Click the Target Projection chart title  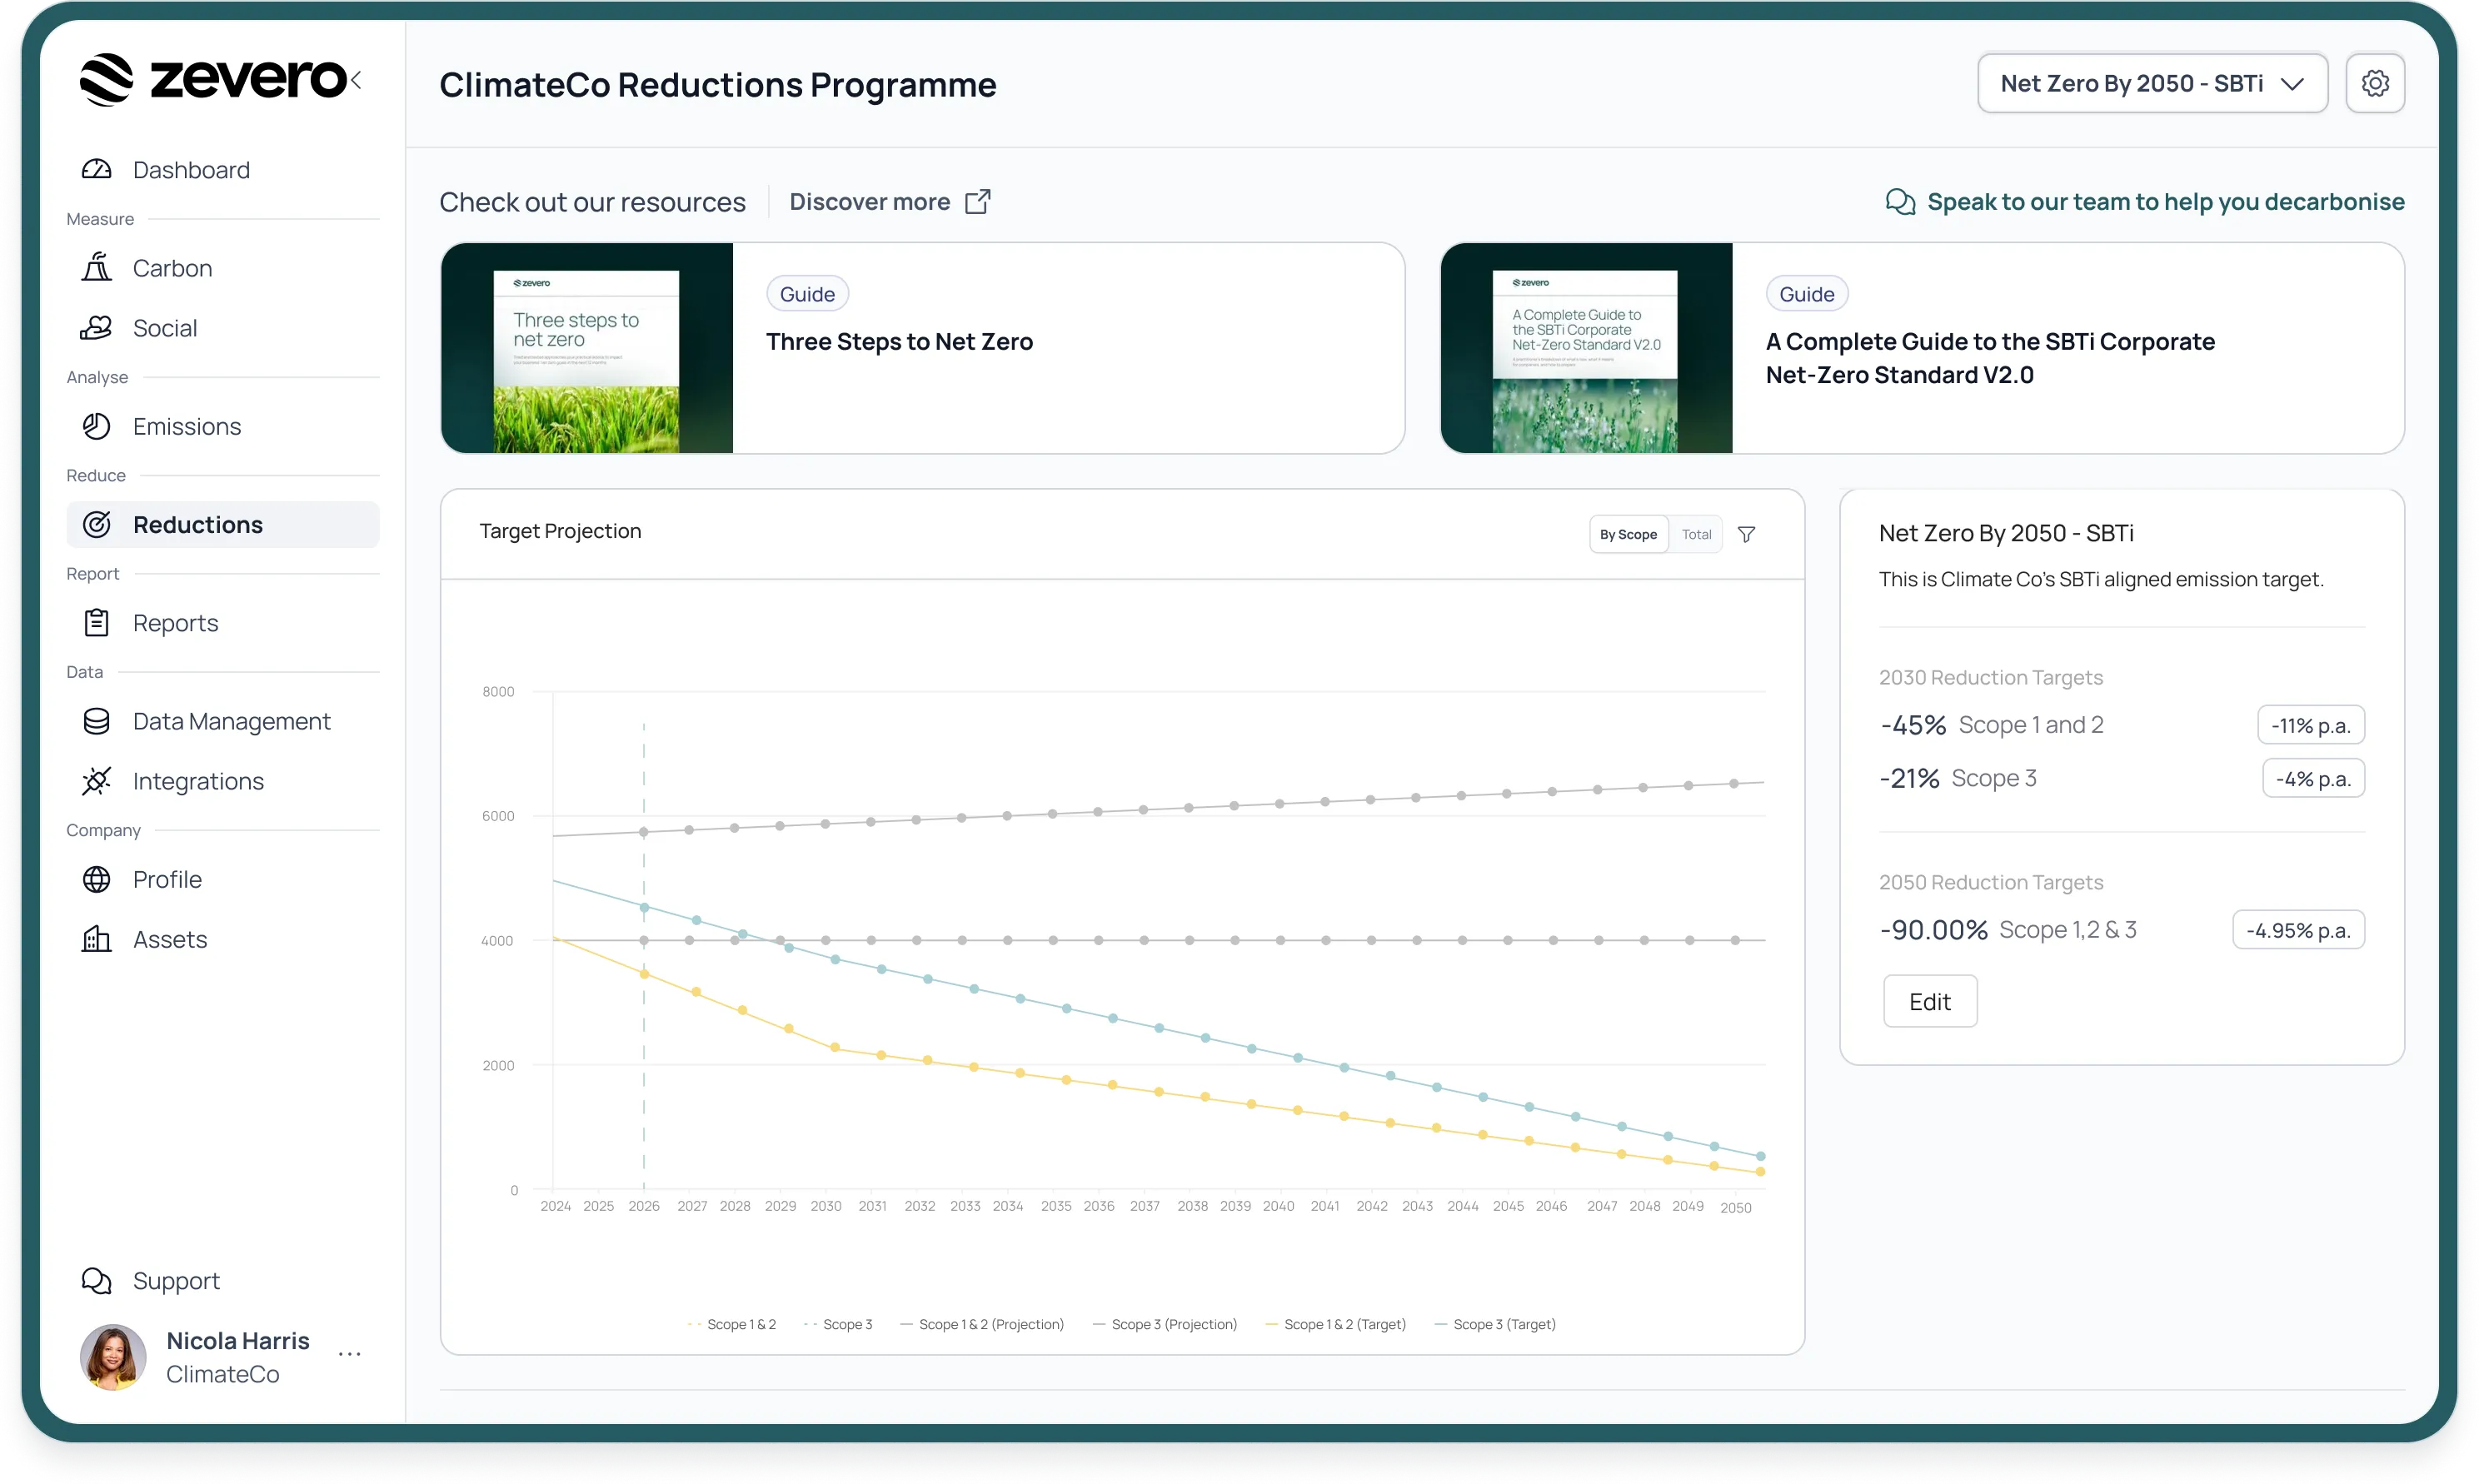[x=560, y=531]
